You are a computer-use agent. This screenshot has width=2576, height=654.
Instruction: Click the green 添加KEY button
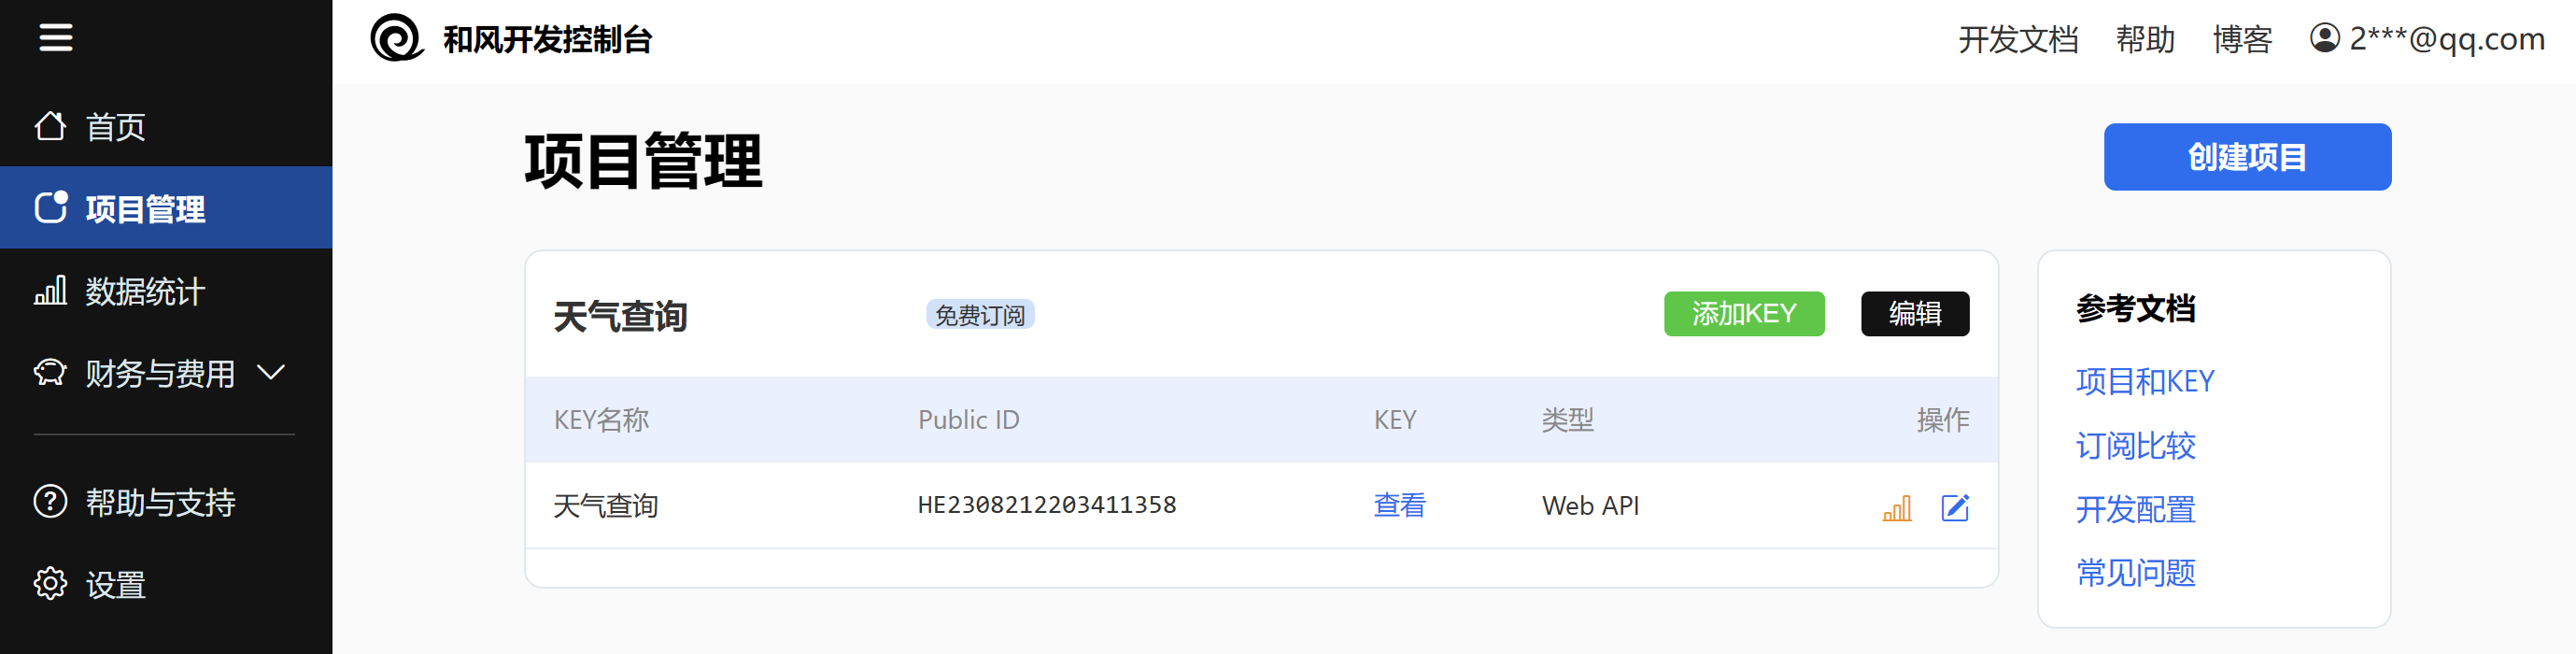point(1743,314)
